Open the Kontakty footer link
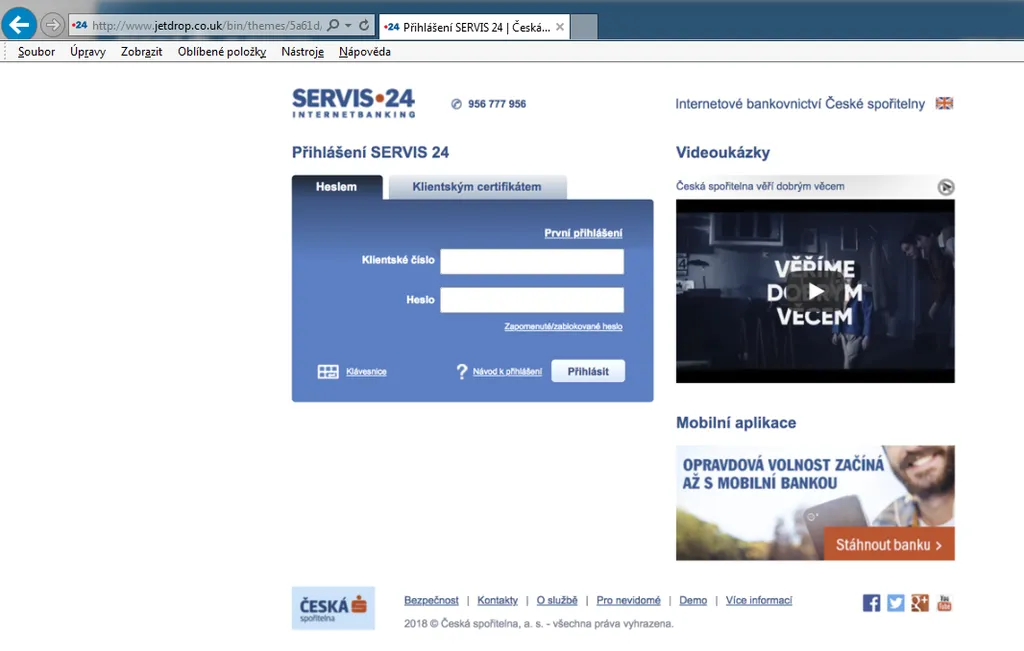 pos(498,600)
